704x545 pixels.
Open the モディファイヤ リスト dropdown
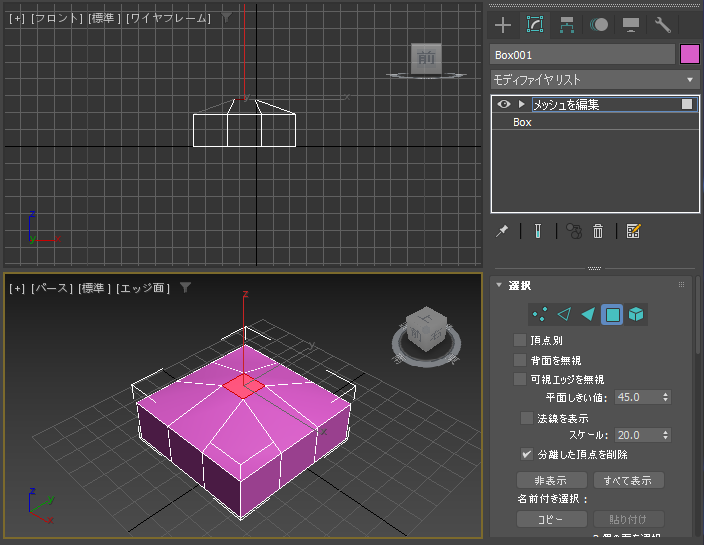coord(595,80)
